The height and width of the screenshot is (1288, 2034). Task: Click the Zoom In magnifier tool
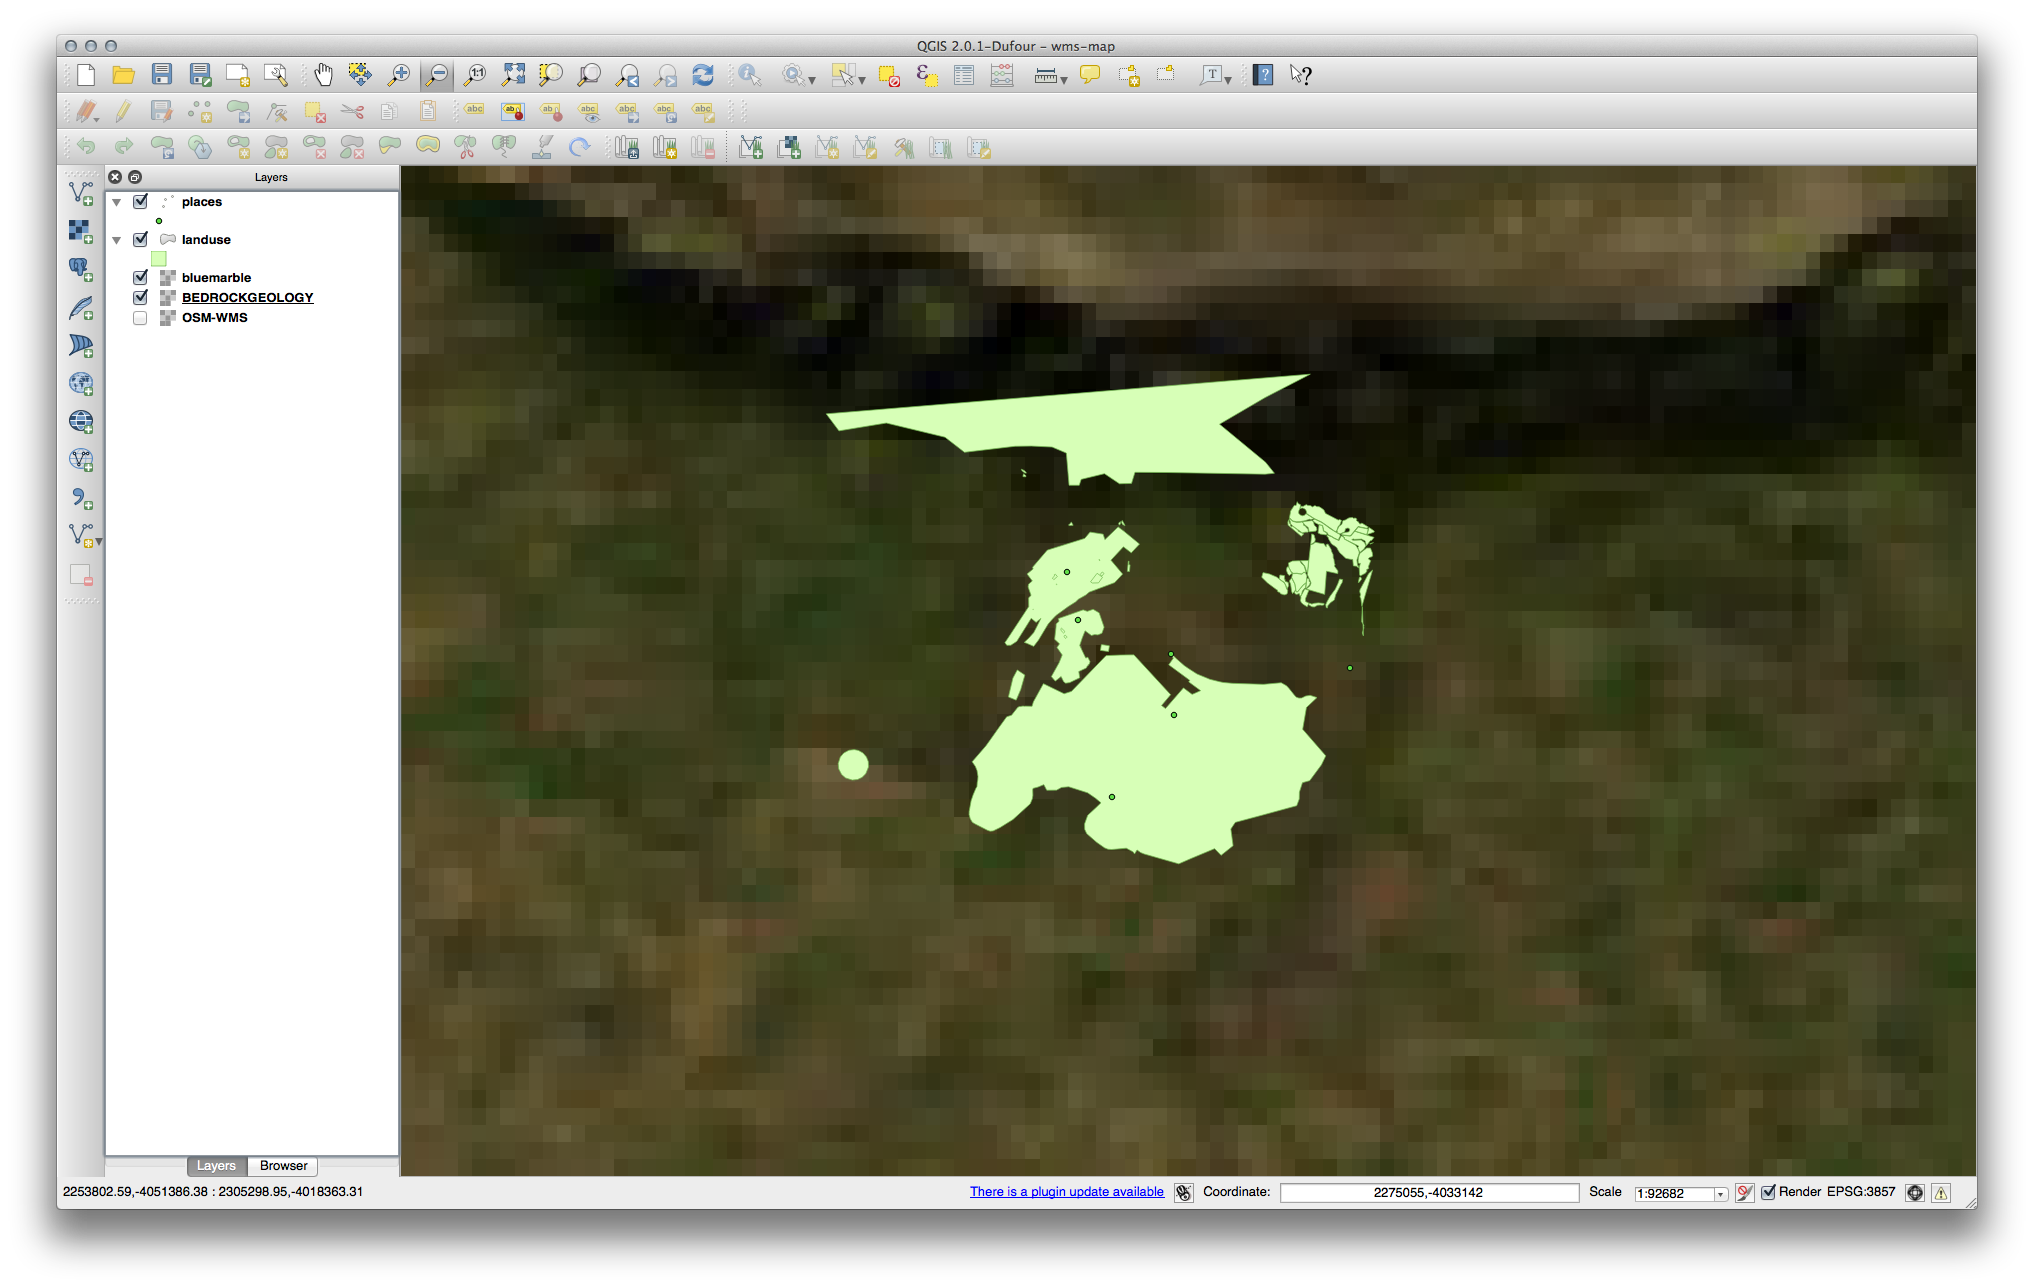[399, 75]
